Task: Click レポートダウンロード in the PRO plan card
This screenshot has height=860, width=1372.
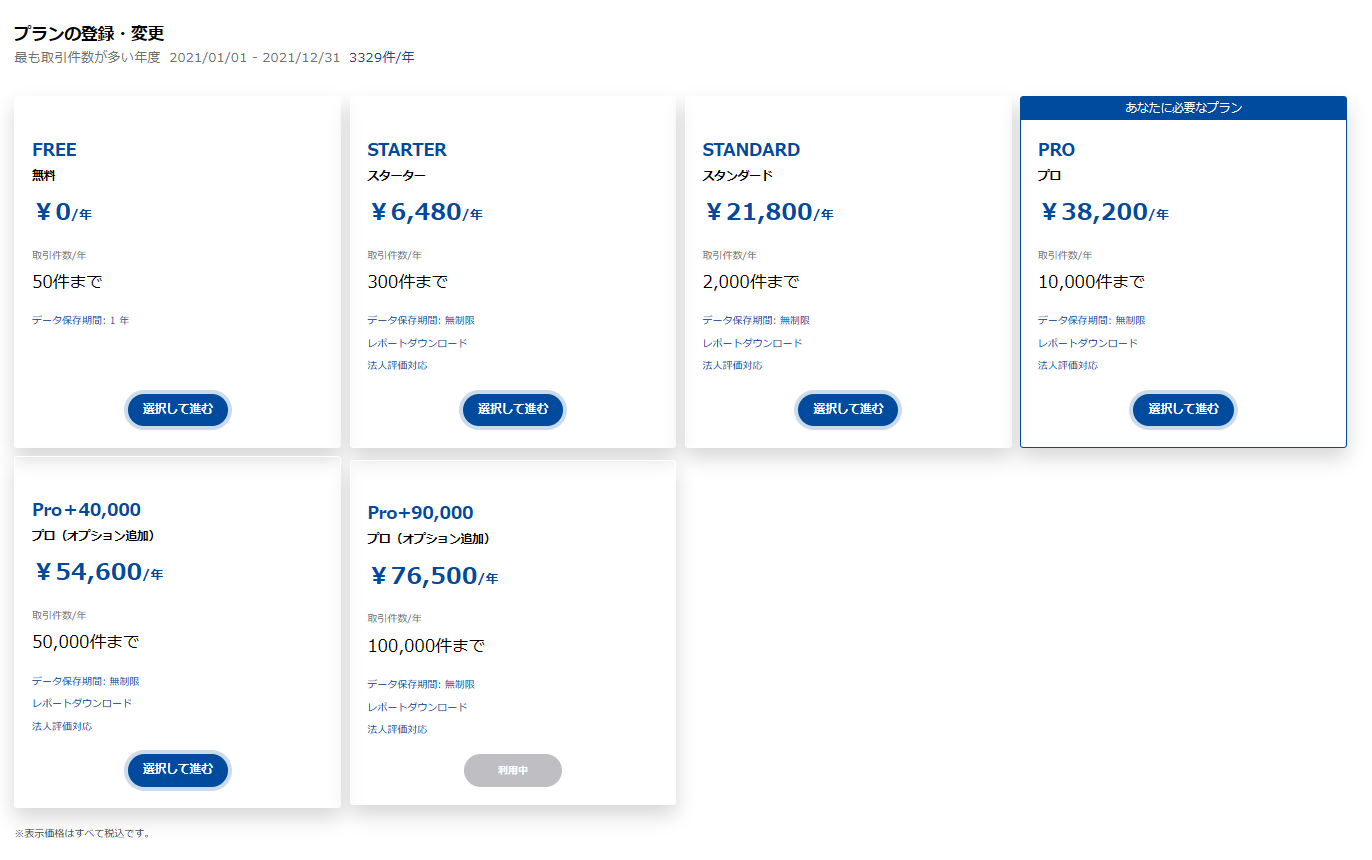Action: [1089, 342]
